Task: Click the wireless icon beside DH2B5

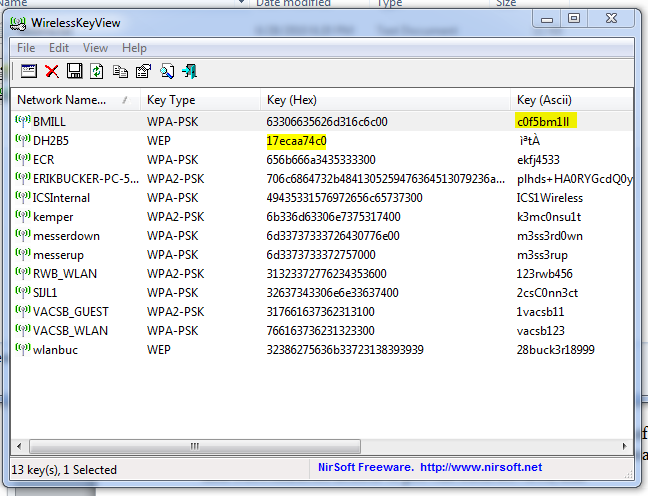Action: coord(23,140)
